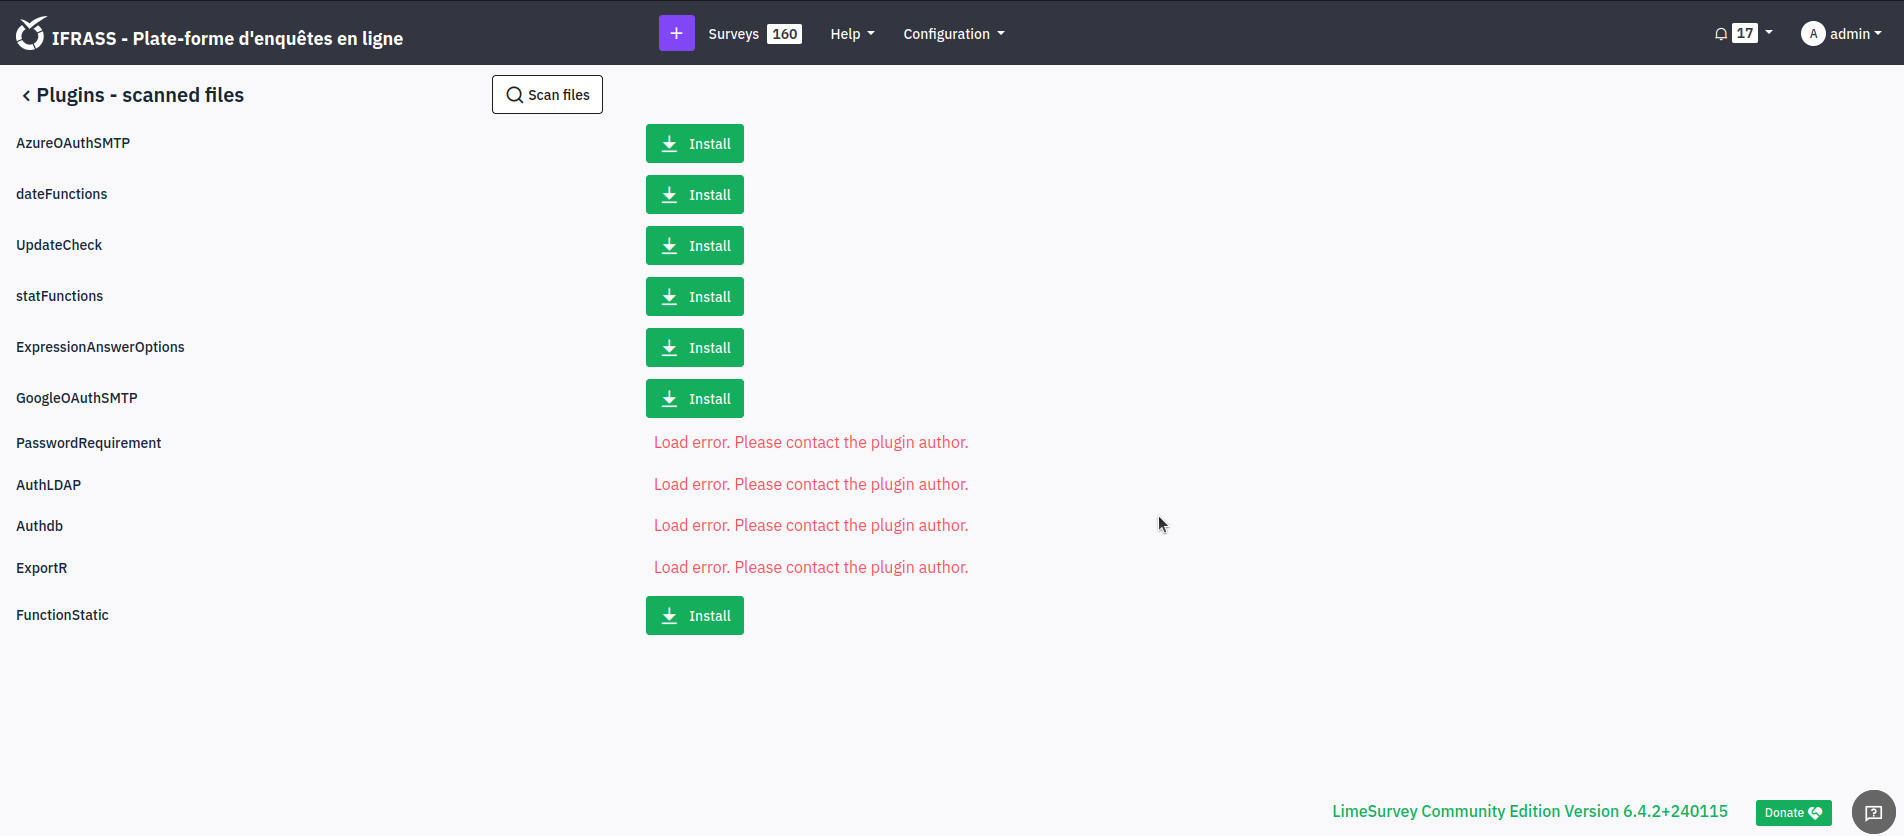The height and width of the screenshot is (836, 1904).
Task: Click the IFRASS site title link
Action: click(x=227, y=38)
